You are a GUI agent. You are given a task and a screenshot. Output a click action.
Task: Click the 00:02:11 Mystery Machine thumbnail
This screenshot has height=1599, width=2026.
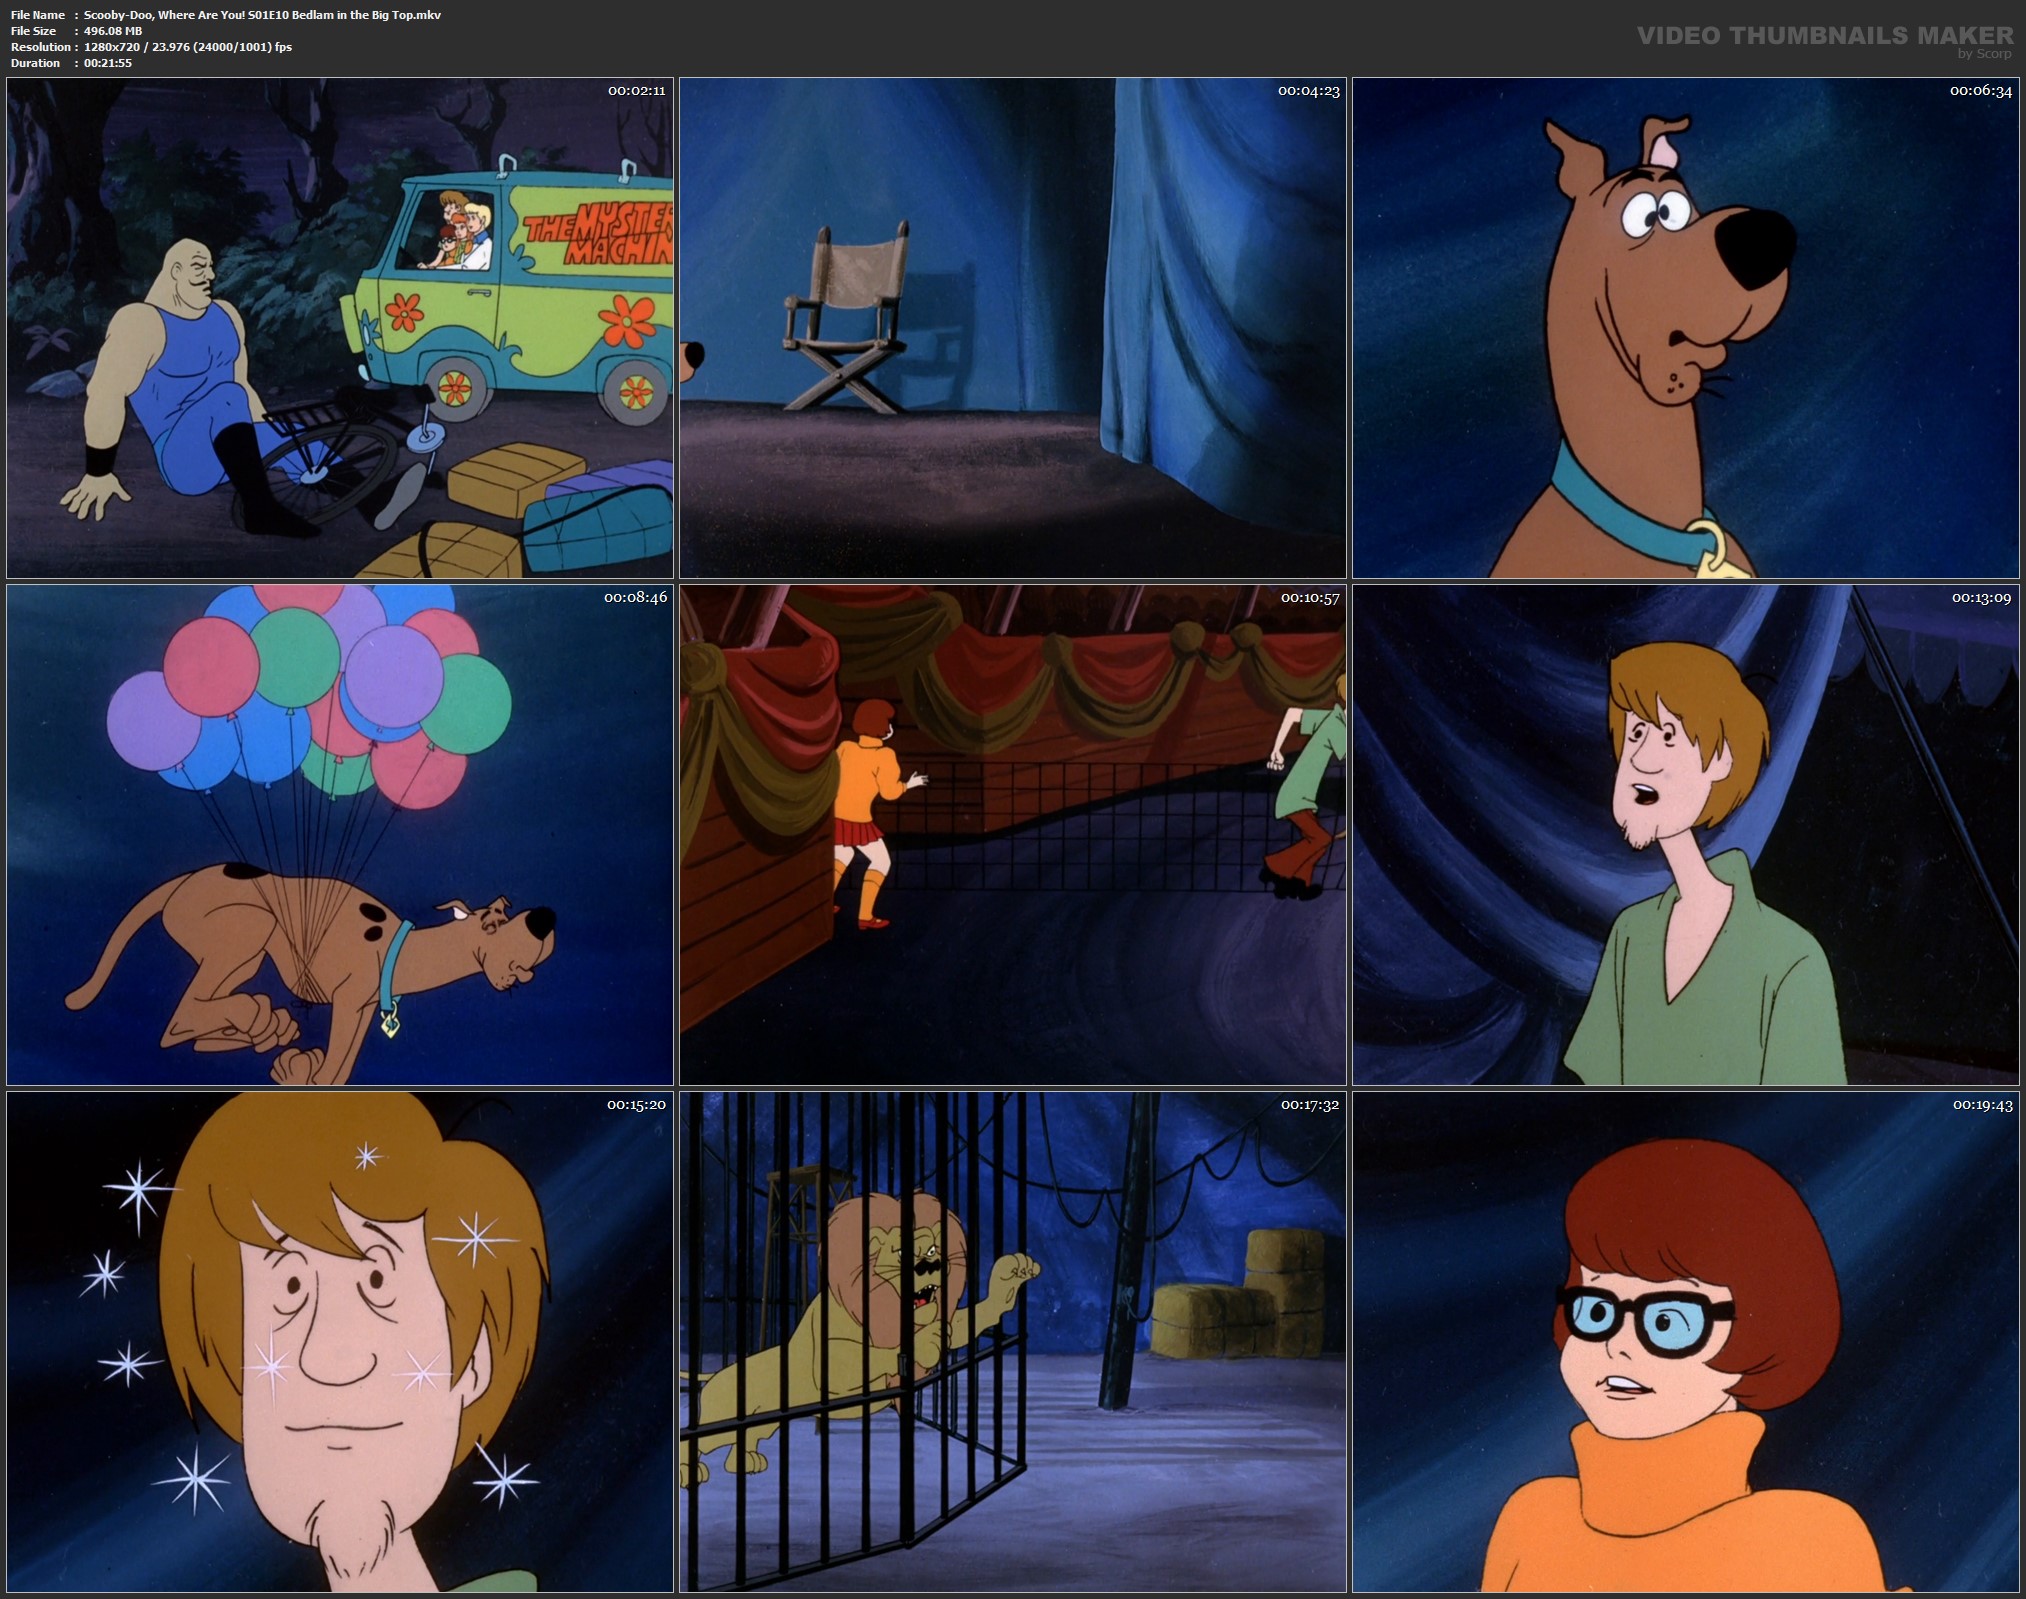pyautogui.click(x=340, y=328)
